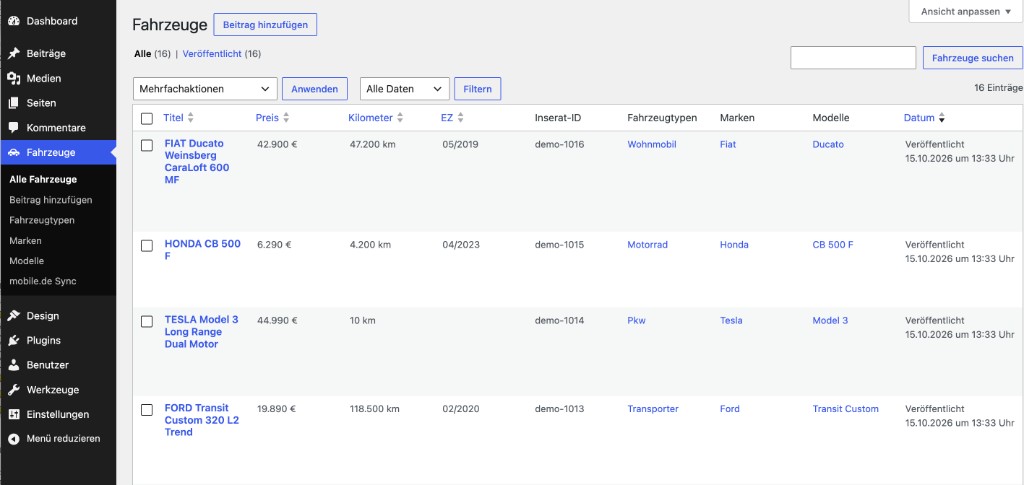
Task: Click the Einstellungen sliders icon
Action: pos(14,415)
